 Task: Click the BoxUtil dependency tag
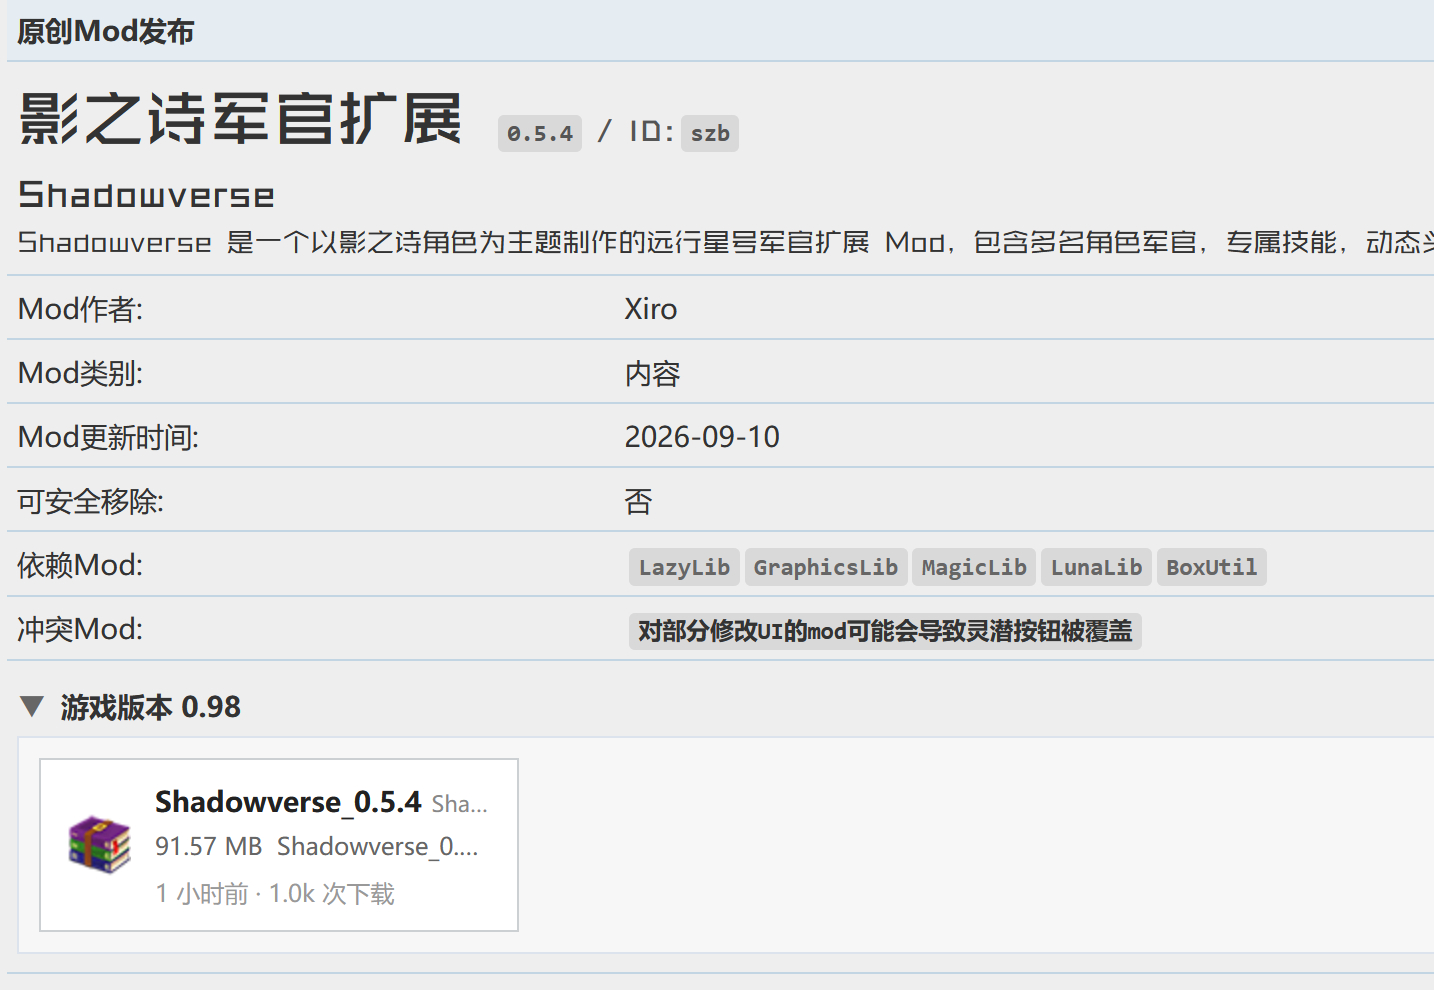1211,567
